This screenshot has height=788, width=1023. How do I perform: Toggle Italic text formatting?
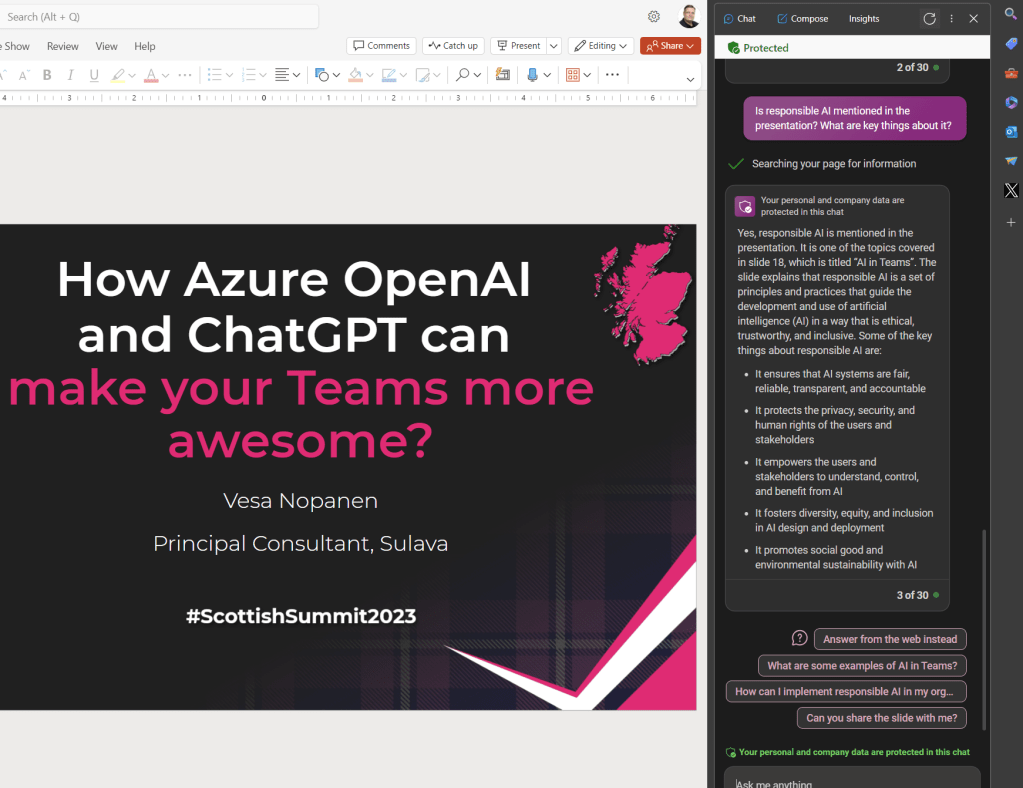click(x=70, y=75)
